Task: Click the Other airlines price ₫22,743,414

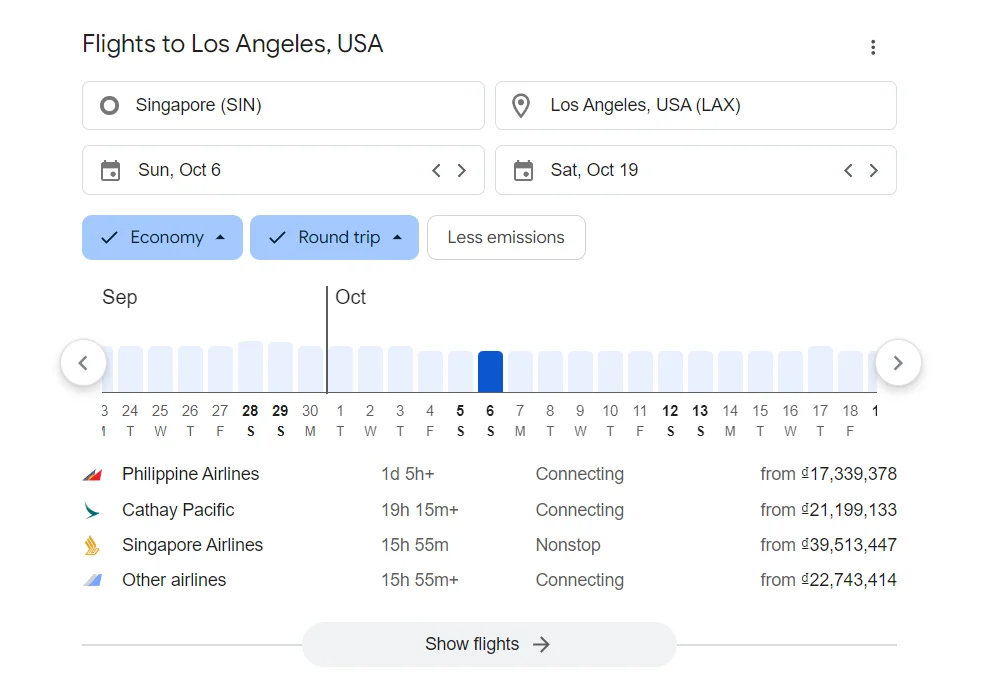Action: 849,580
